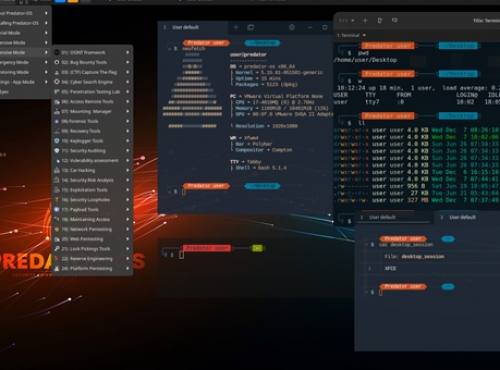Click the Keylogger Tools shield icon
This screenshot has width=500, height=370.
tap(57, 141)
